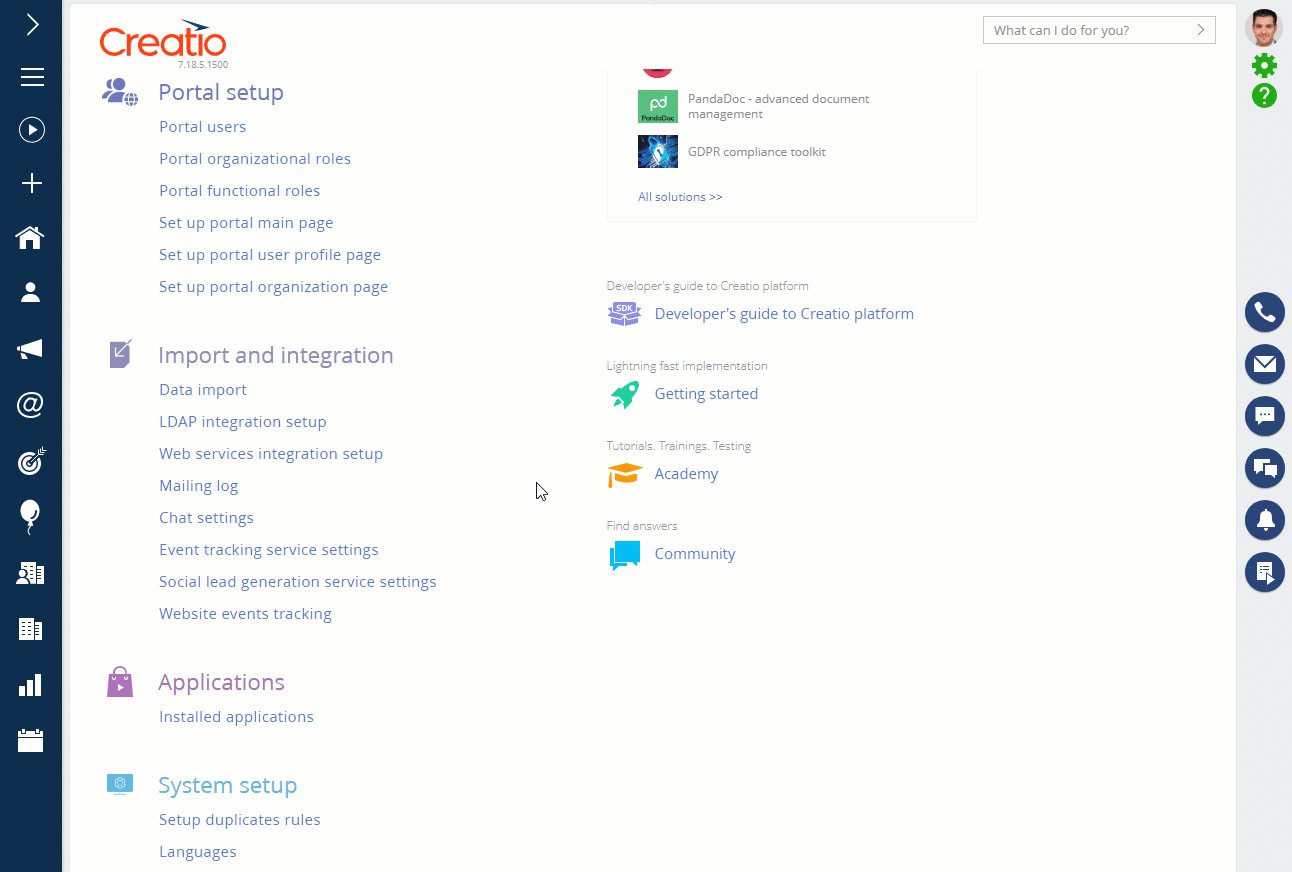
Task: Open the green help question icon
Action: (1264, 96)
